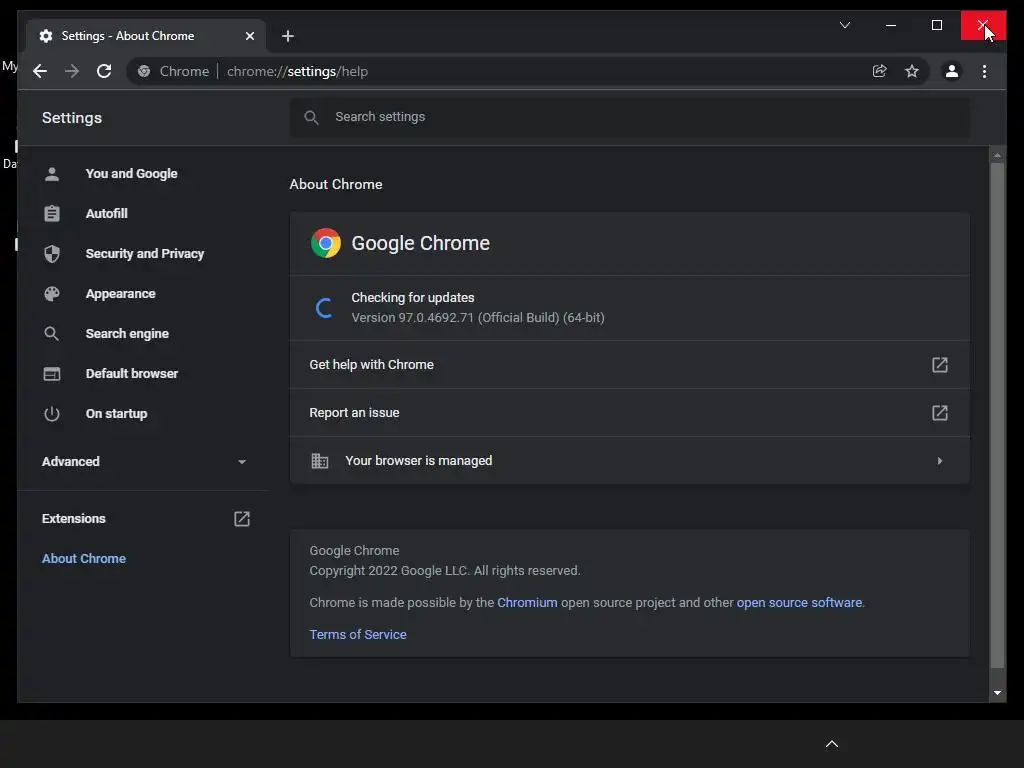Open the Terms of Service link
1024x768 pixels.
(358, 634)
